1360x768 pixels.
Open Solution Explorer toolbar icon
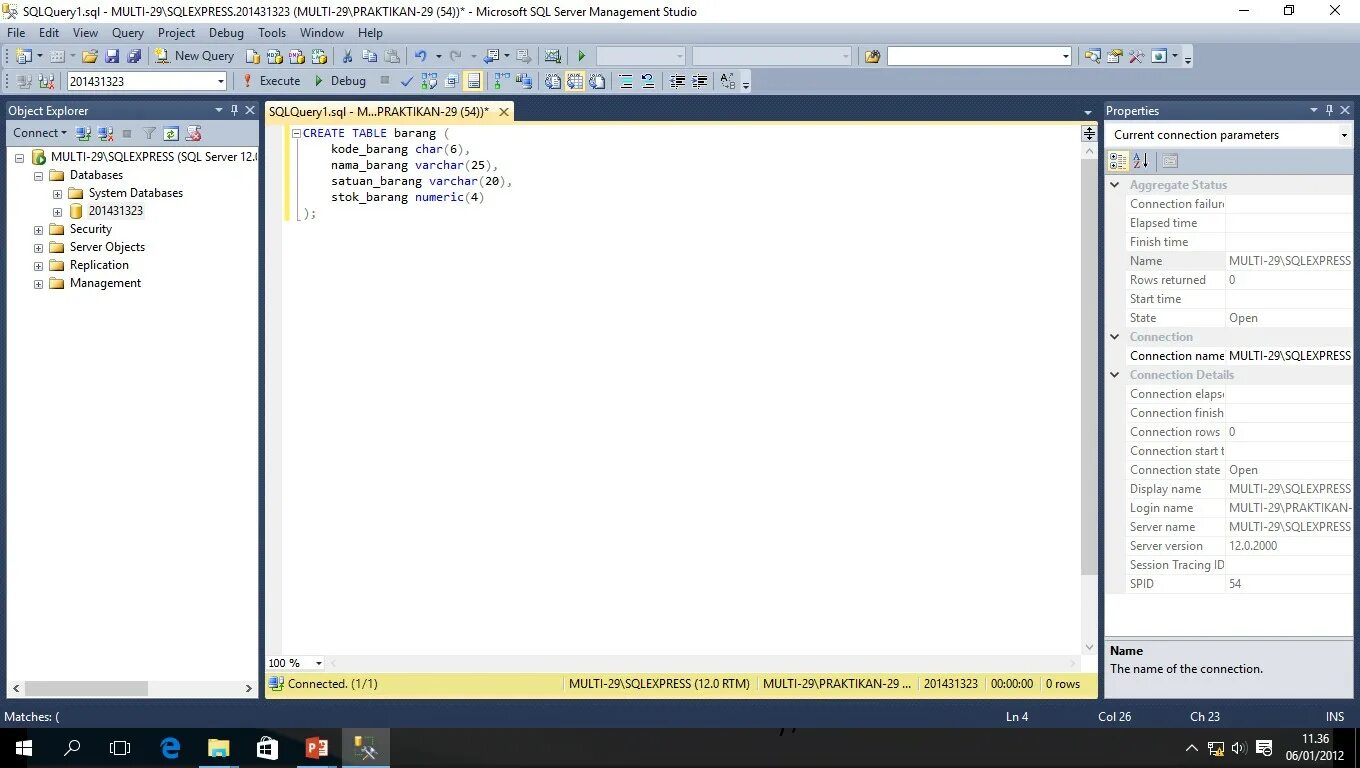pos(1093,56)
